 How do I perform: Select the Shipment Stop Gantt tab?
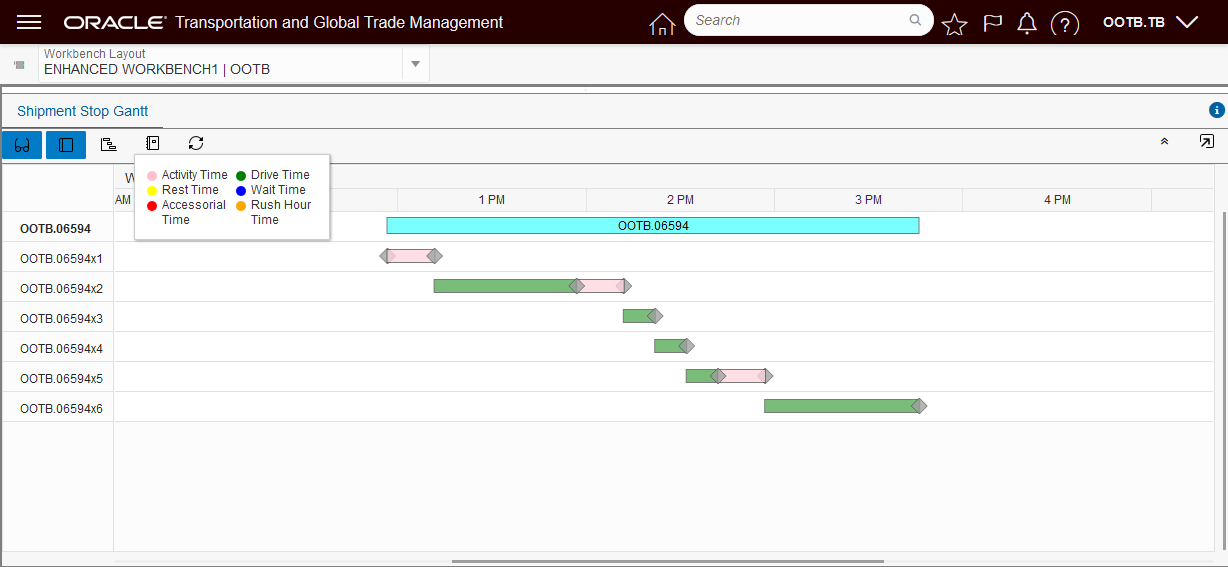tap(82, 112)
